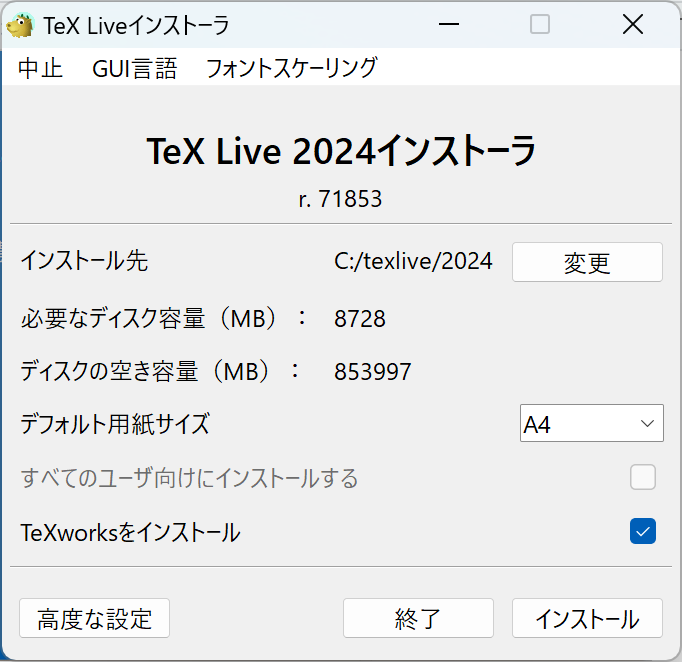682x662 pixels.
Task: Click the revision number r. 71853
Action: click(340, 199)
